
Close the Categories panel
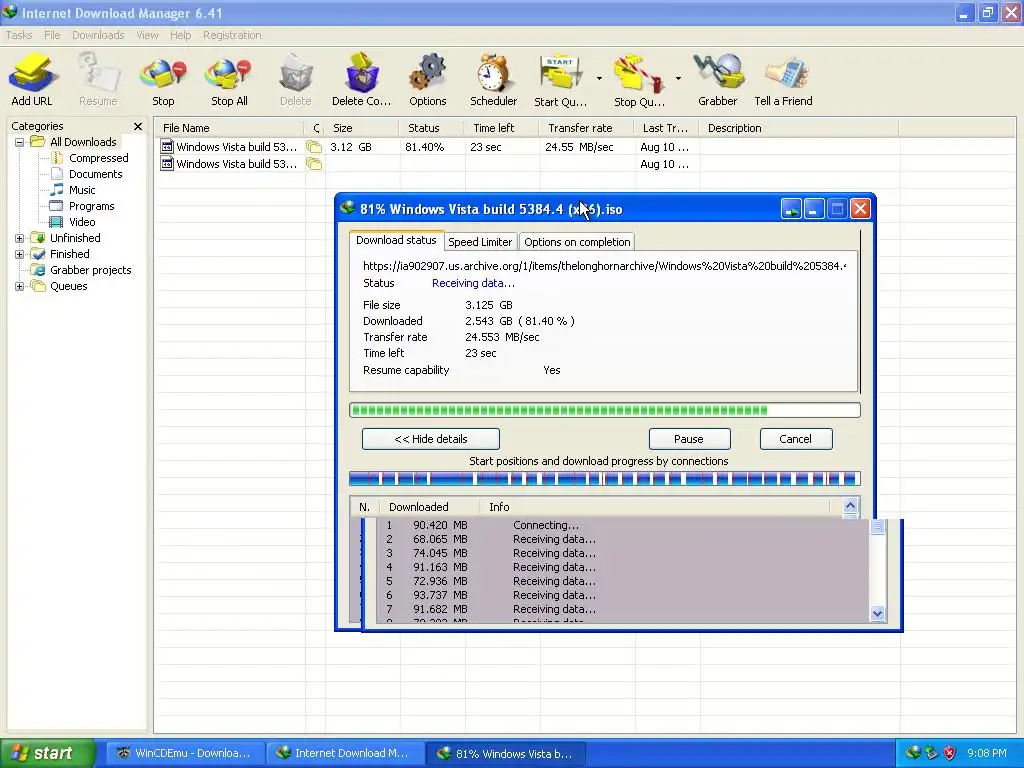point(138,127)
